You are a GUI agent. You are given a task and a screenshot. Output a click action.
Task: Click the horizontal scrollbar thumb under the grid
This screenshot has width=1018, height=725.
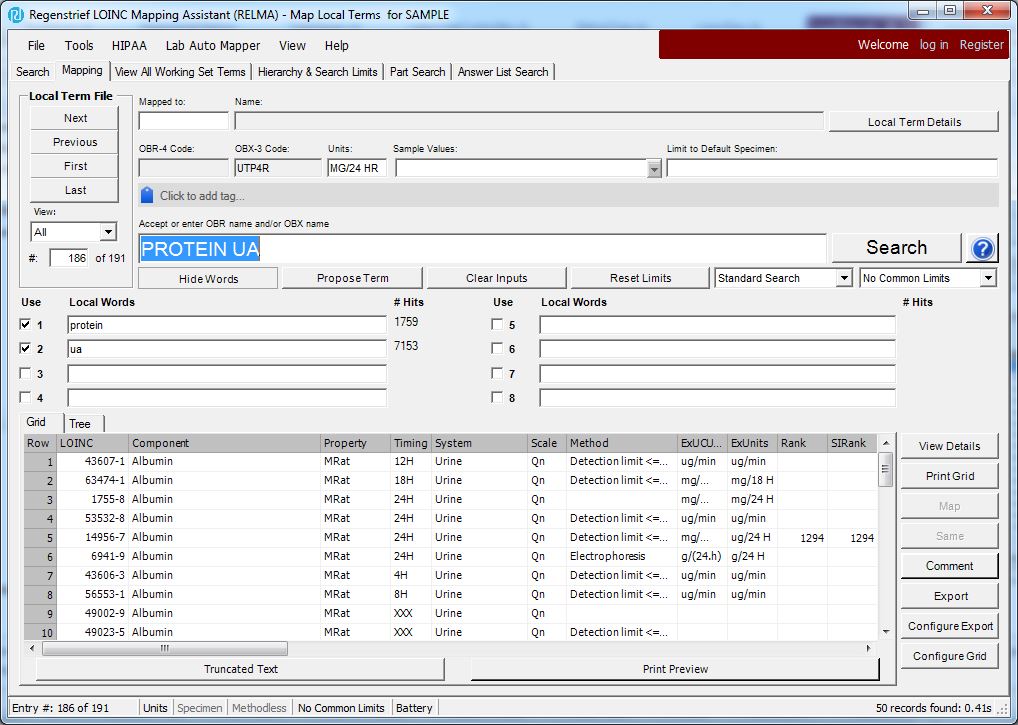tap(165, 648)
